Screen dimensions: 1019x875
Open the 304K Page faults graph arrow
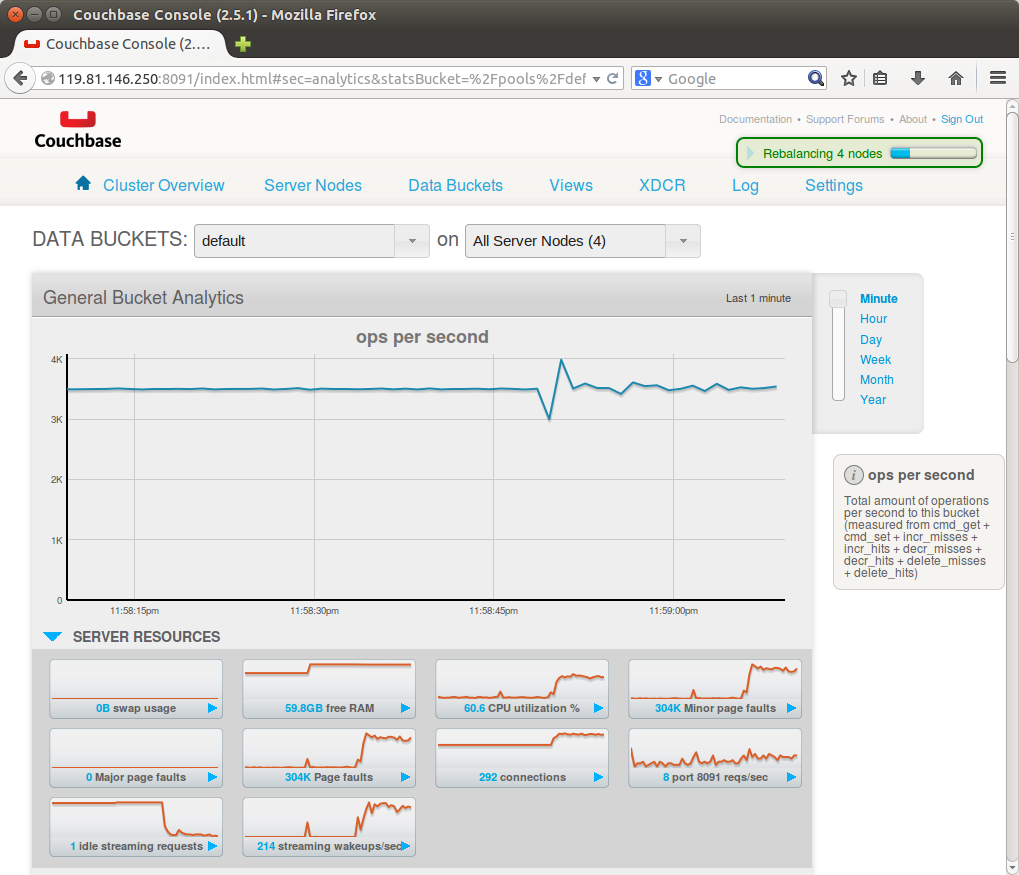(405, 777)
